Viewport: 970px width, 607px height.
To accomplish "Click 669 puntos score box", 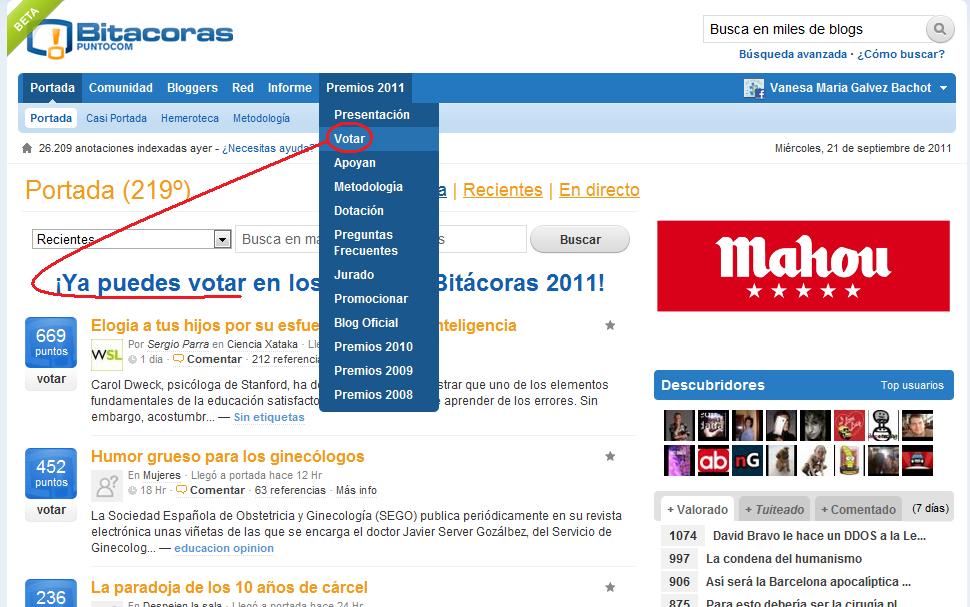I will tap(51, 342).
